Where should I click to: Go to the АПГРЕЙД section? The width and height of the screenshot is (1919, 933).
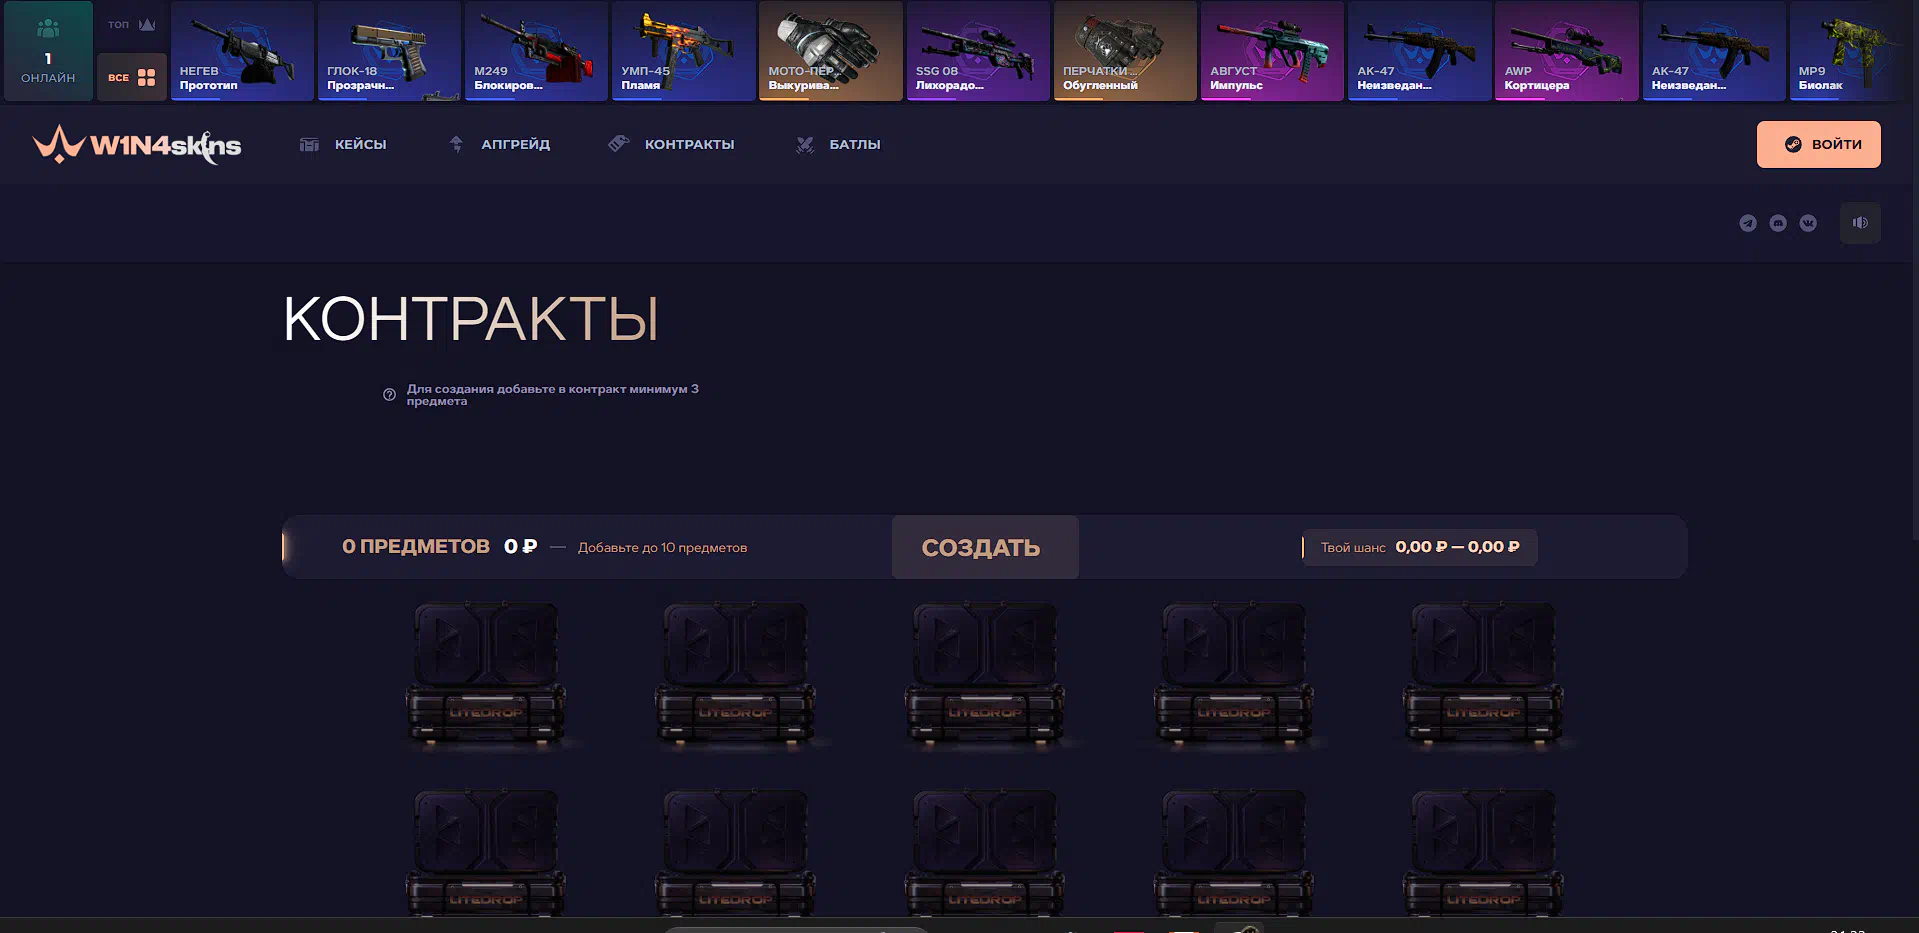point(499,145)
